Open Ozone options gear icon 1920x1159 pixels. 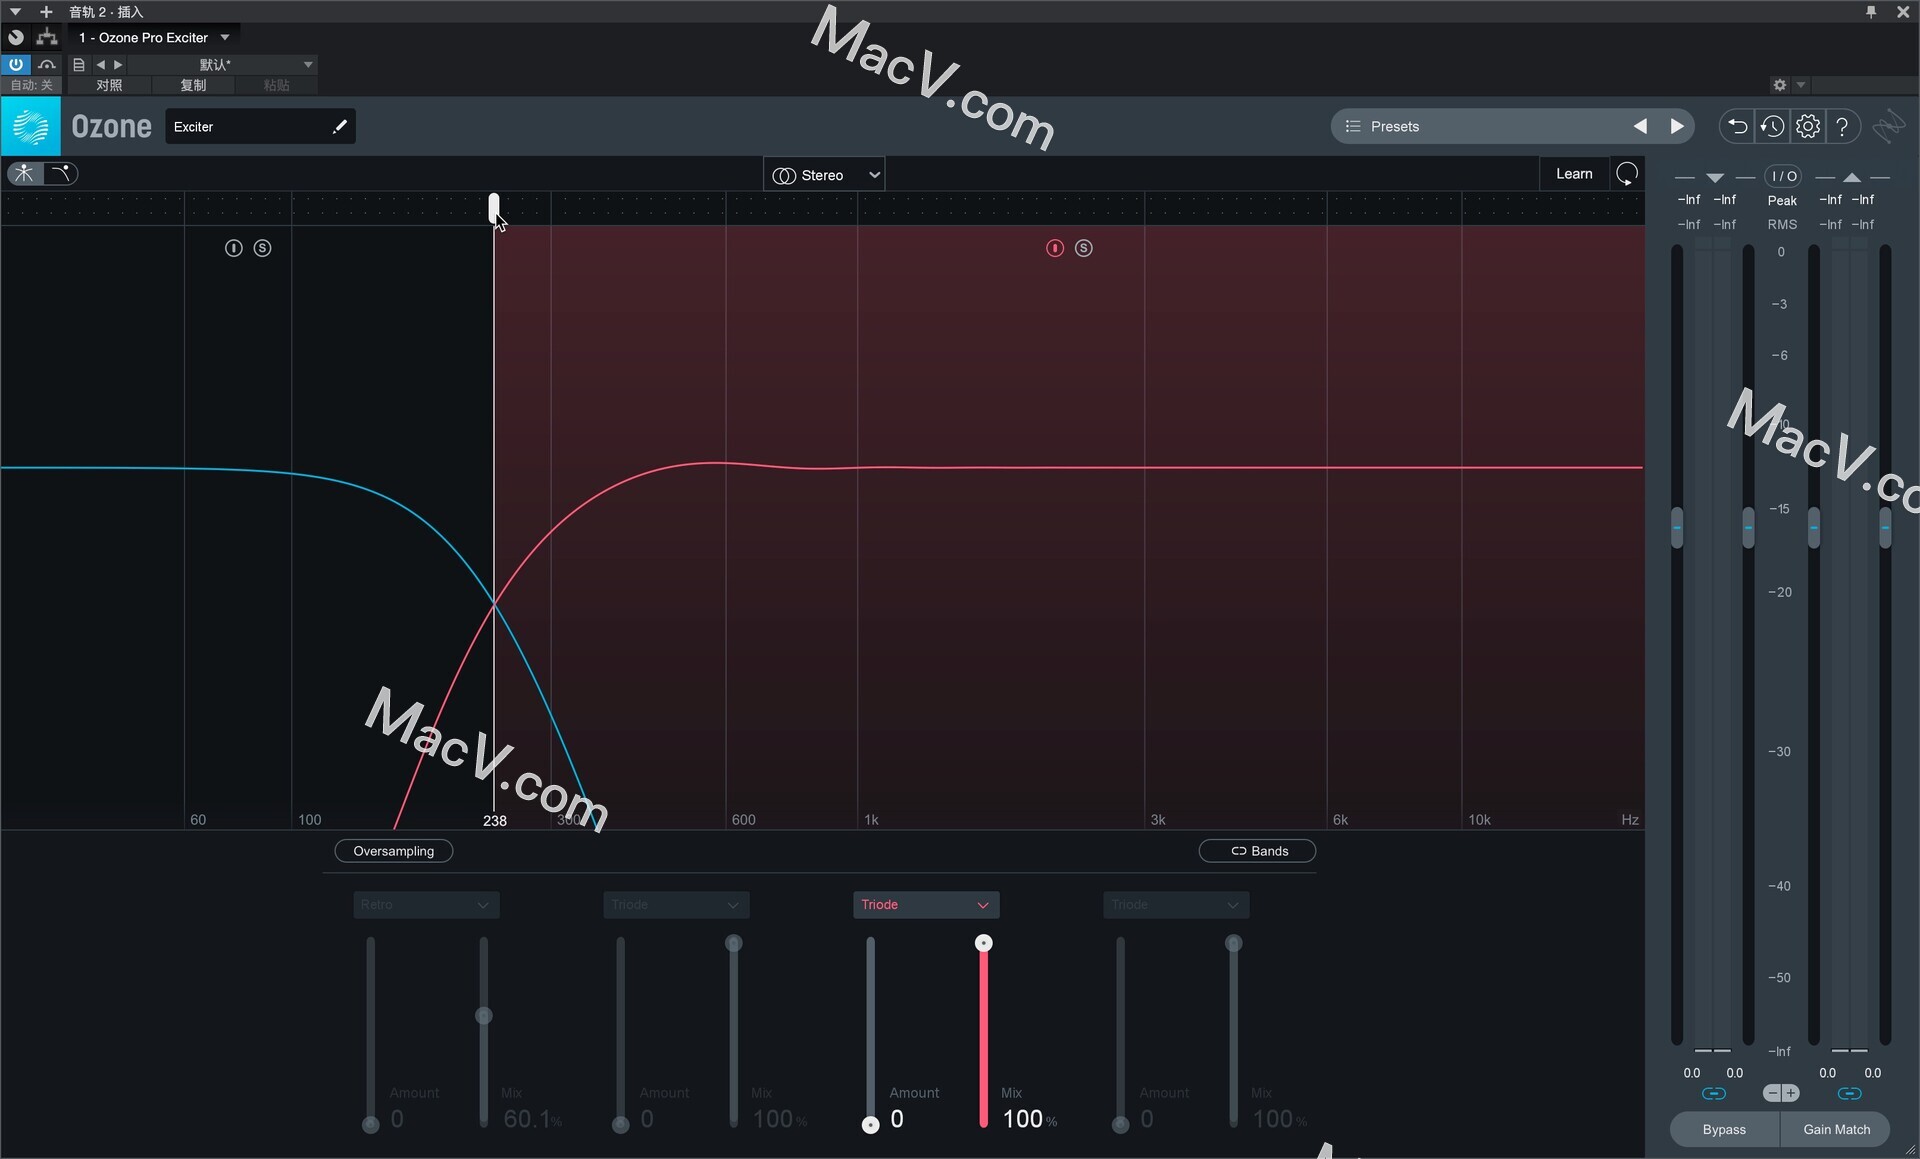[x=1807, y=126]
